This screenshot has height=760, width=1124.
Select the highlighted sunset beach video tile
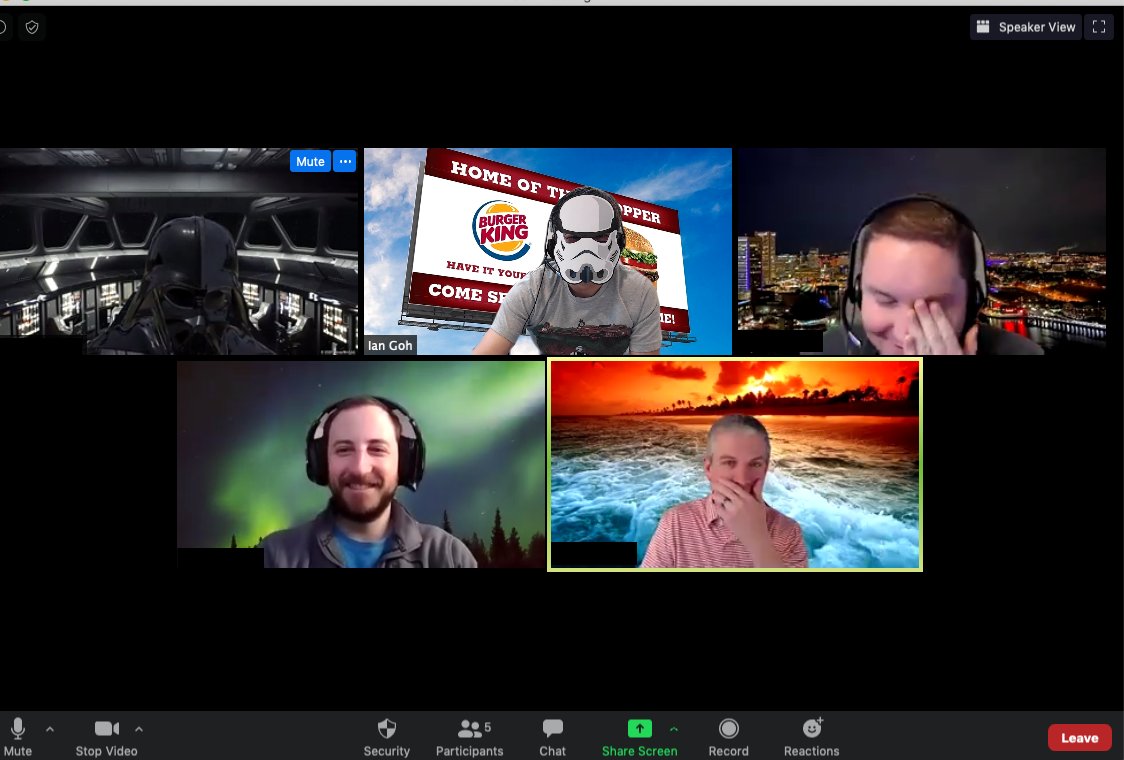(x=734, y=464)
